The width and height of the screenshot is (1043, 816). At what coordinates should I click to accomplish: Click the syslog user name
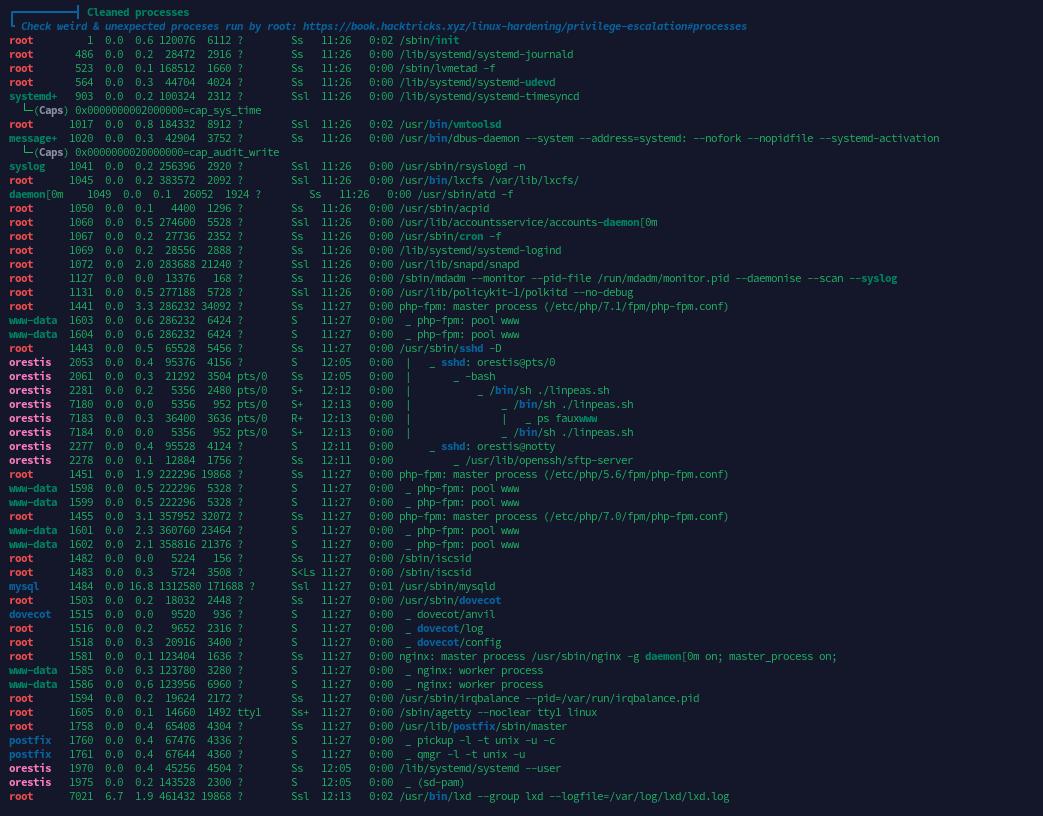[x=27, y=166]
